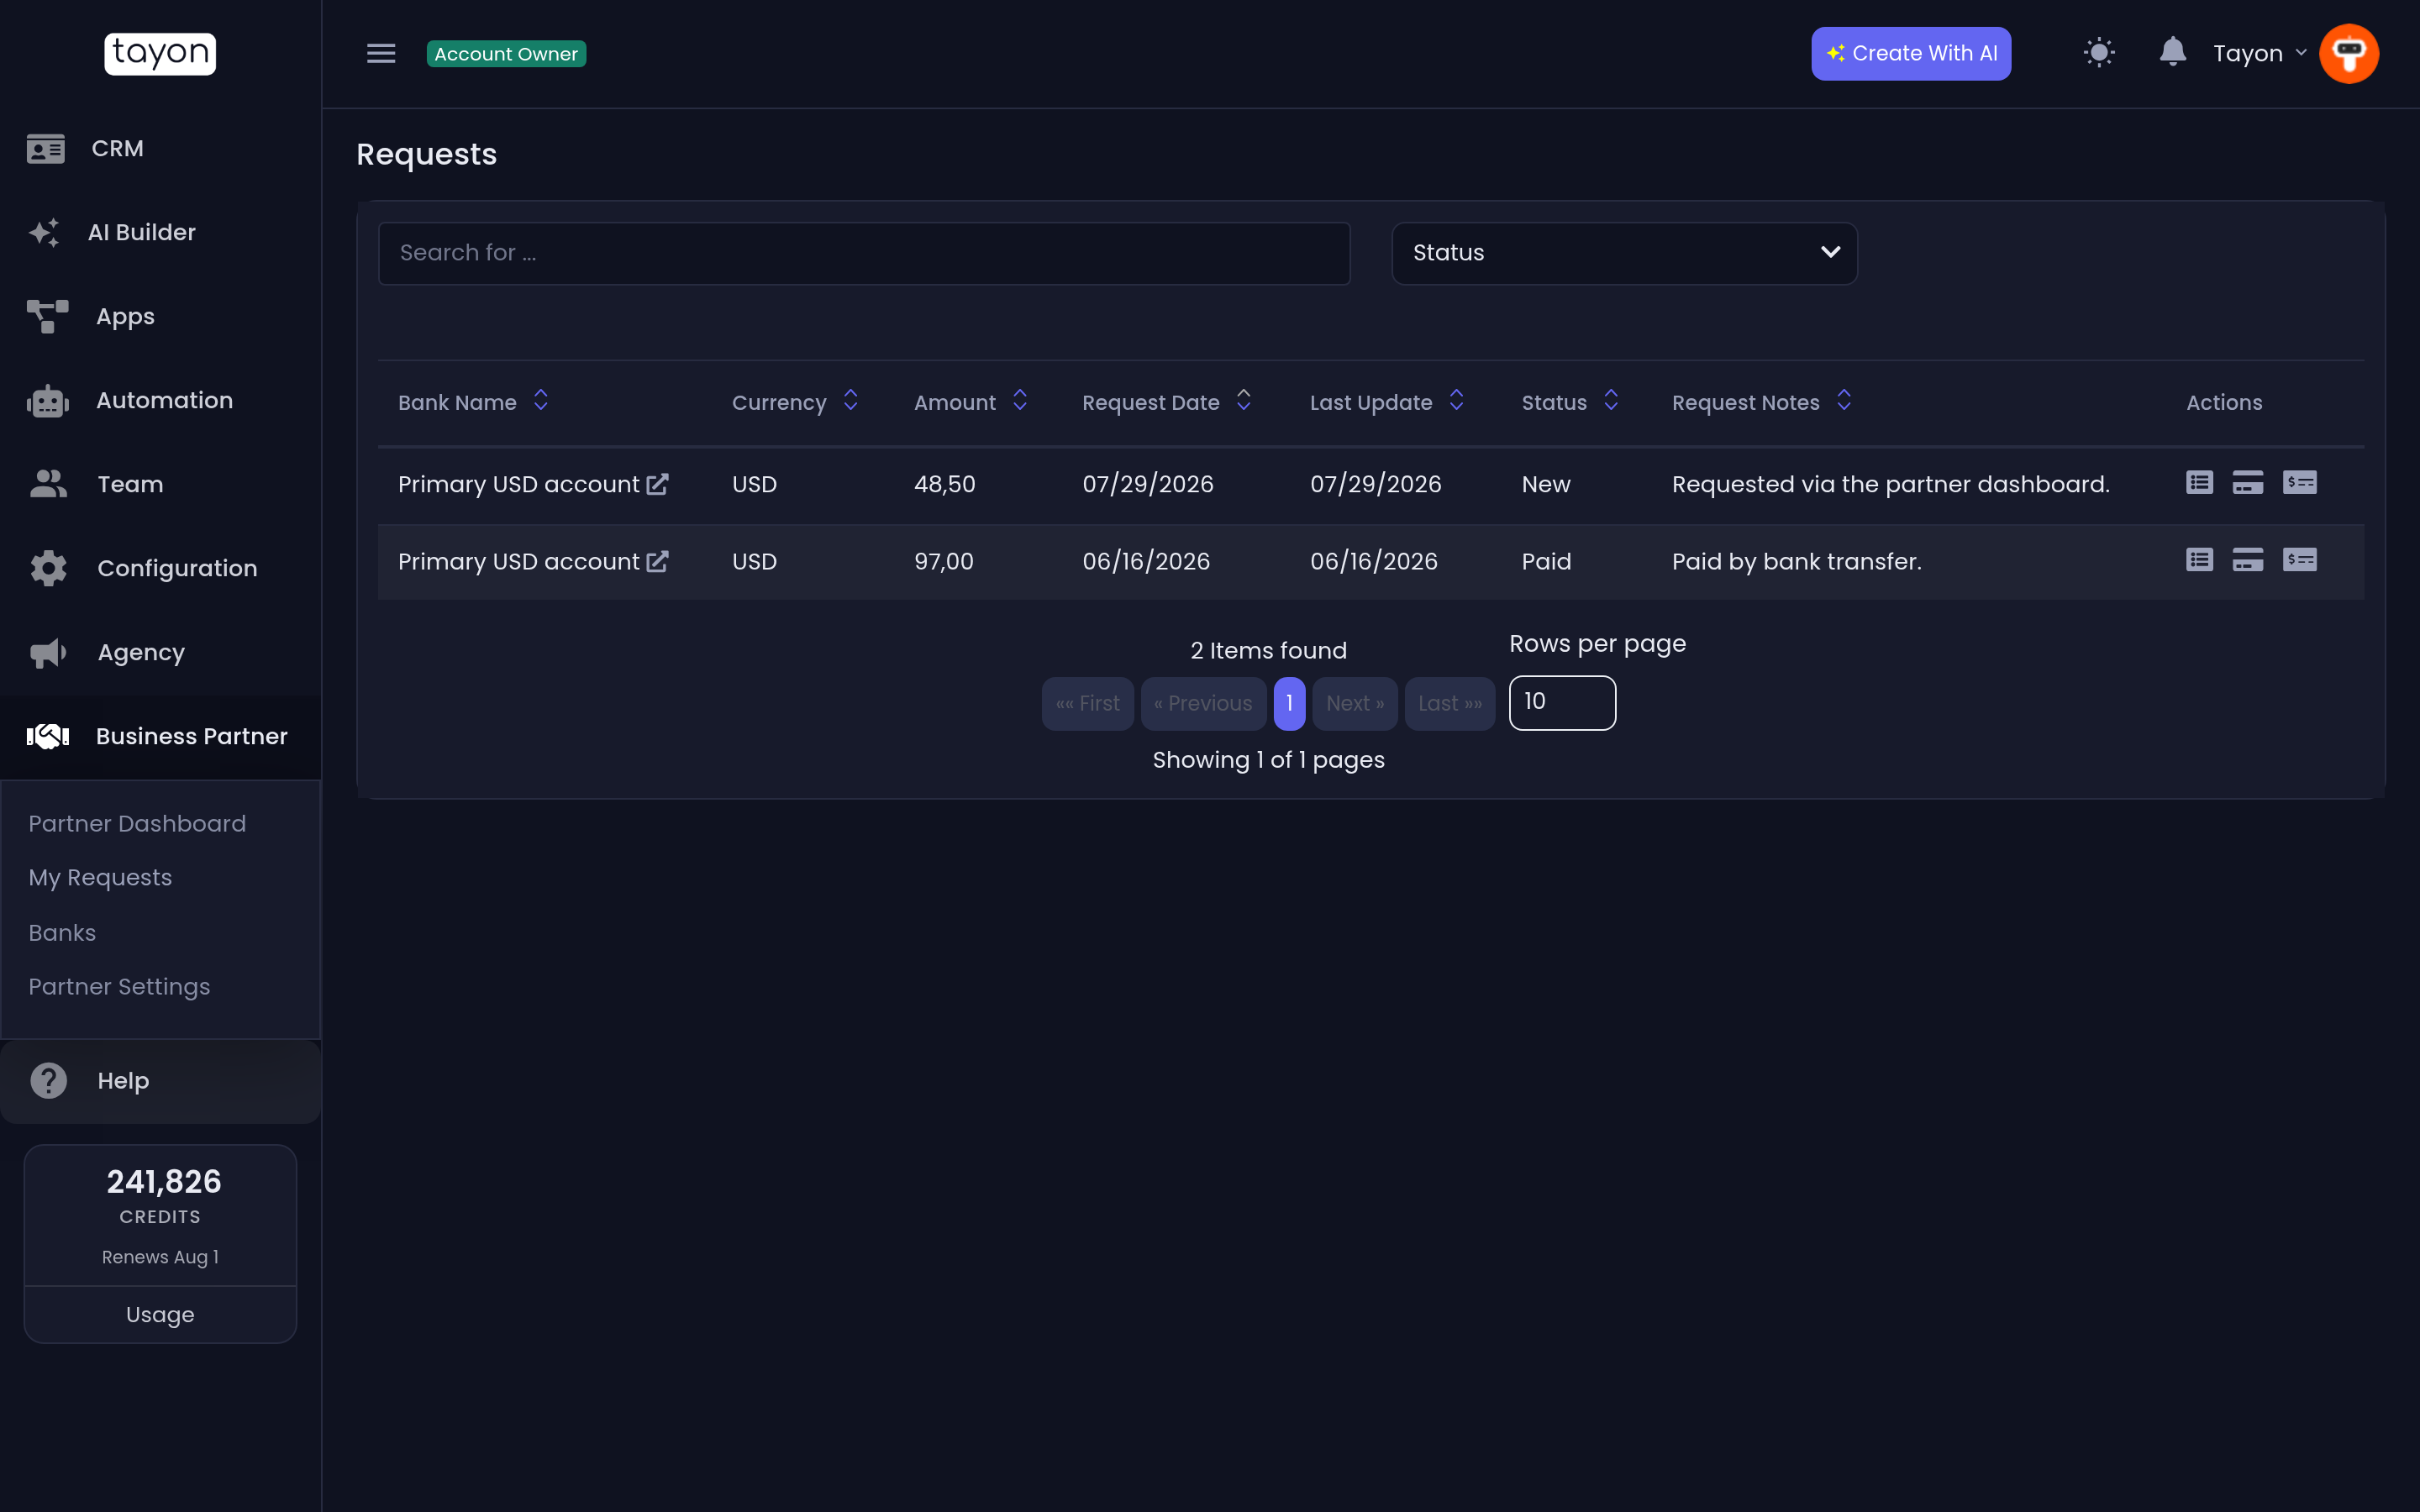Open external link icon on the 07/29/2026 row bank
2420x1512 pixels.
pos(657,484)
